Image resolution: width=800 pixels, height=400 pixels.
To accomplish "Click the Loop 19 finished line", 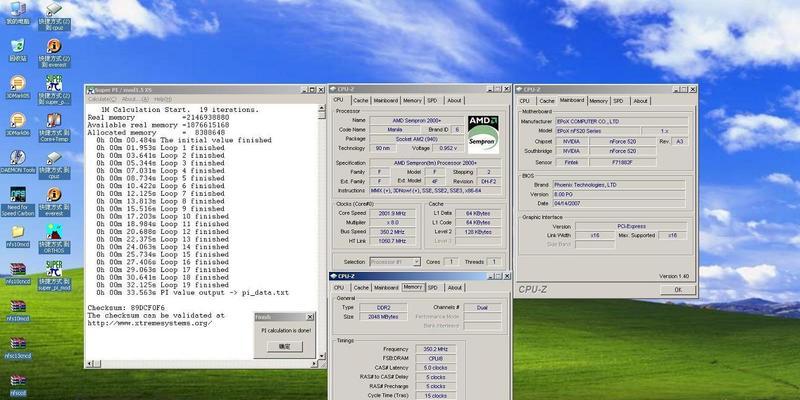I will 162,285.
